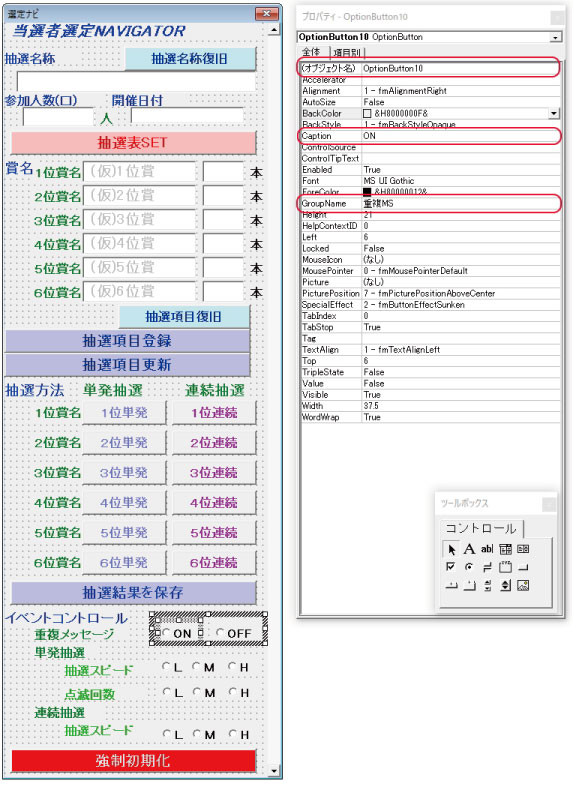Select the pointer (Select Objects) tool

click(x=451, y=549)
